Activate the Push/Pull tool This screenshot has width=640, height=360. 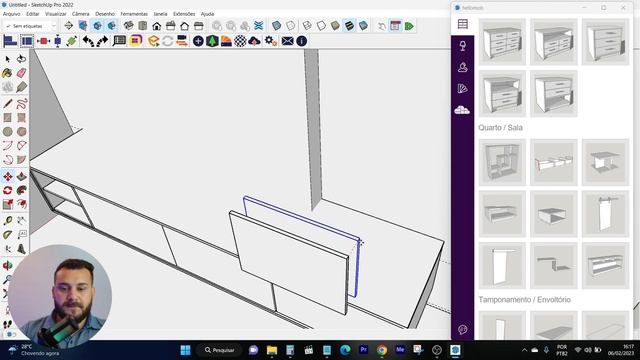coord(22,176)
